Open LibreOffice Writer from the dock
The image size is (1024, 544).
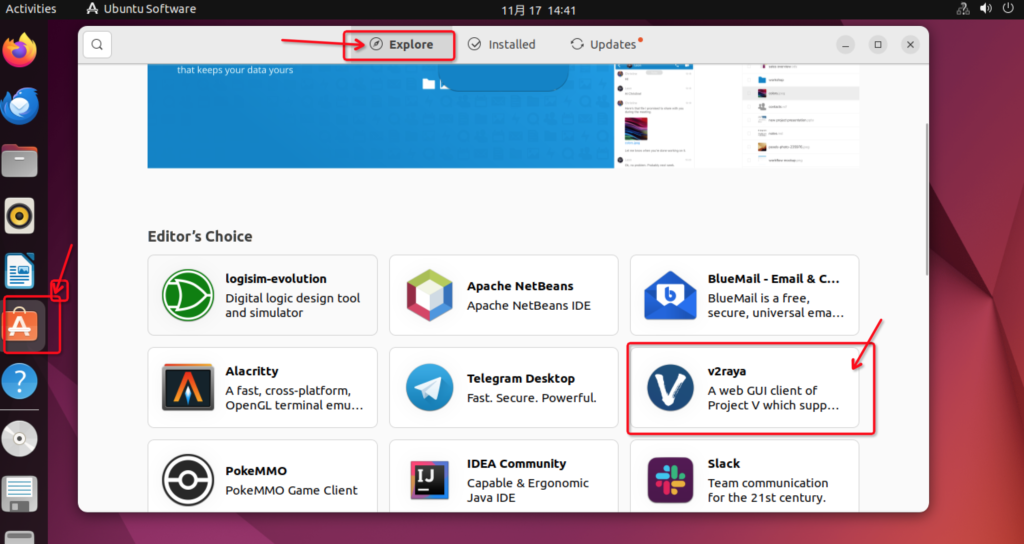pyautogui.click(x=20, y=270)
